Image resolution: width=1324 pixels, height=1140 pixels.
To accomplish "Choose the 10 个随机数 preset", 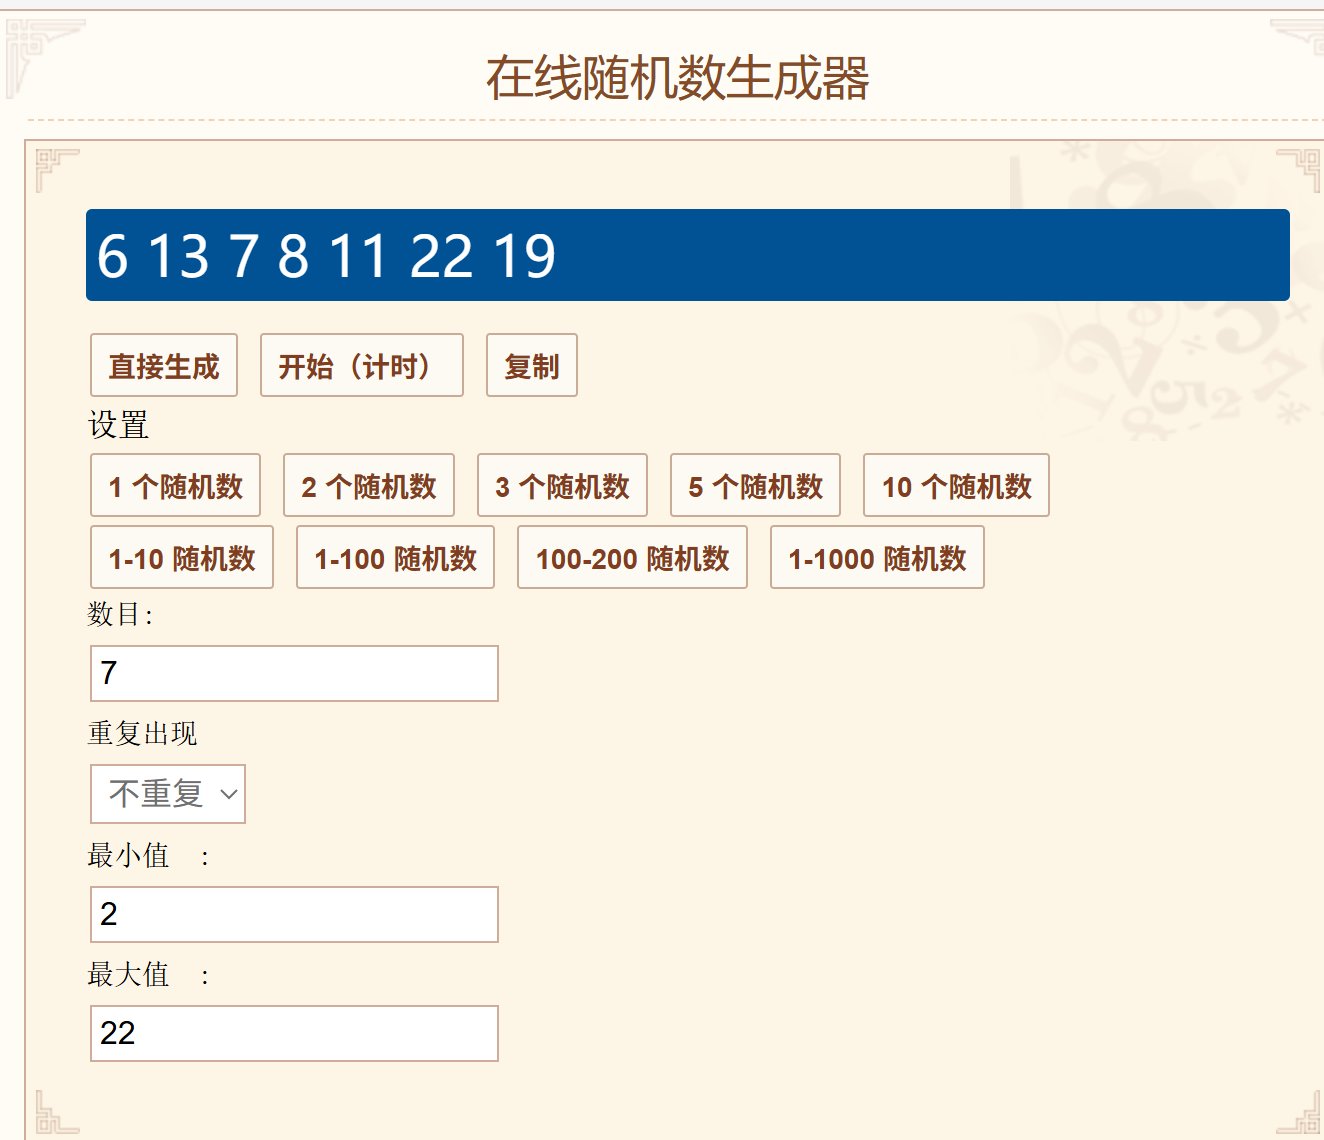I will click(x=956, y=486).
